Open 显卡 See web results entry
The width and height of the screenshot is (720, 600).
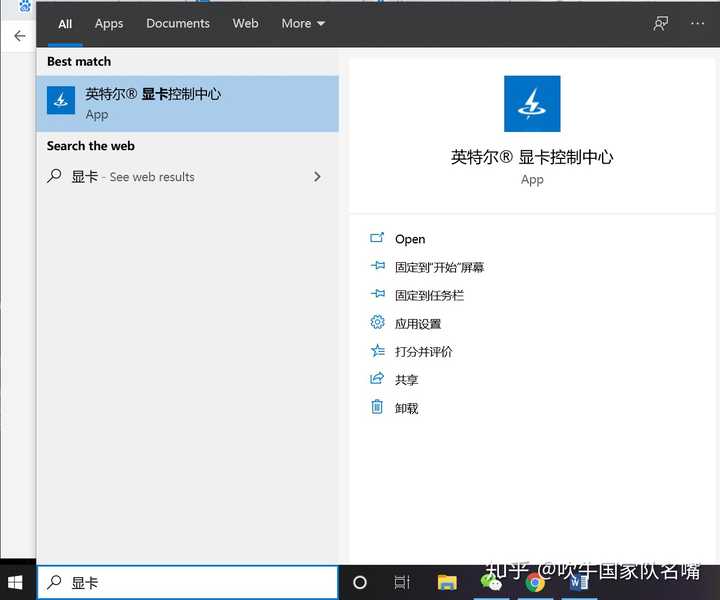[x=187, y=177]
